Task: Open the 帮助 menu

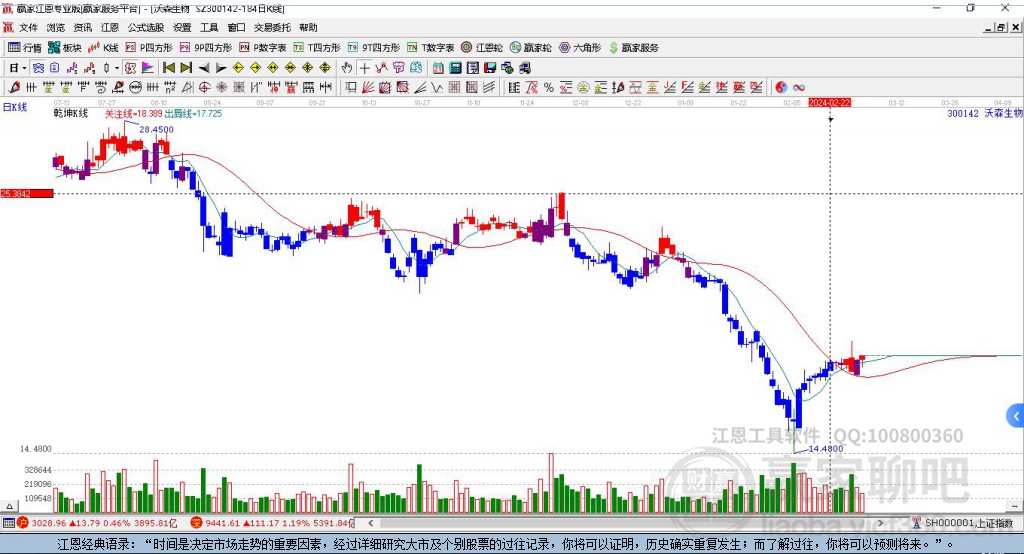Action: coord(308,27)
